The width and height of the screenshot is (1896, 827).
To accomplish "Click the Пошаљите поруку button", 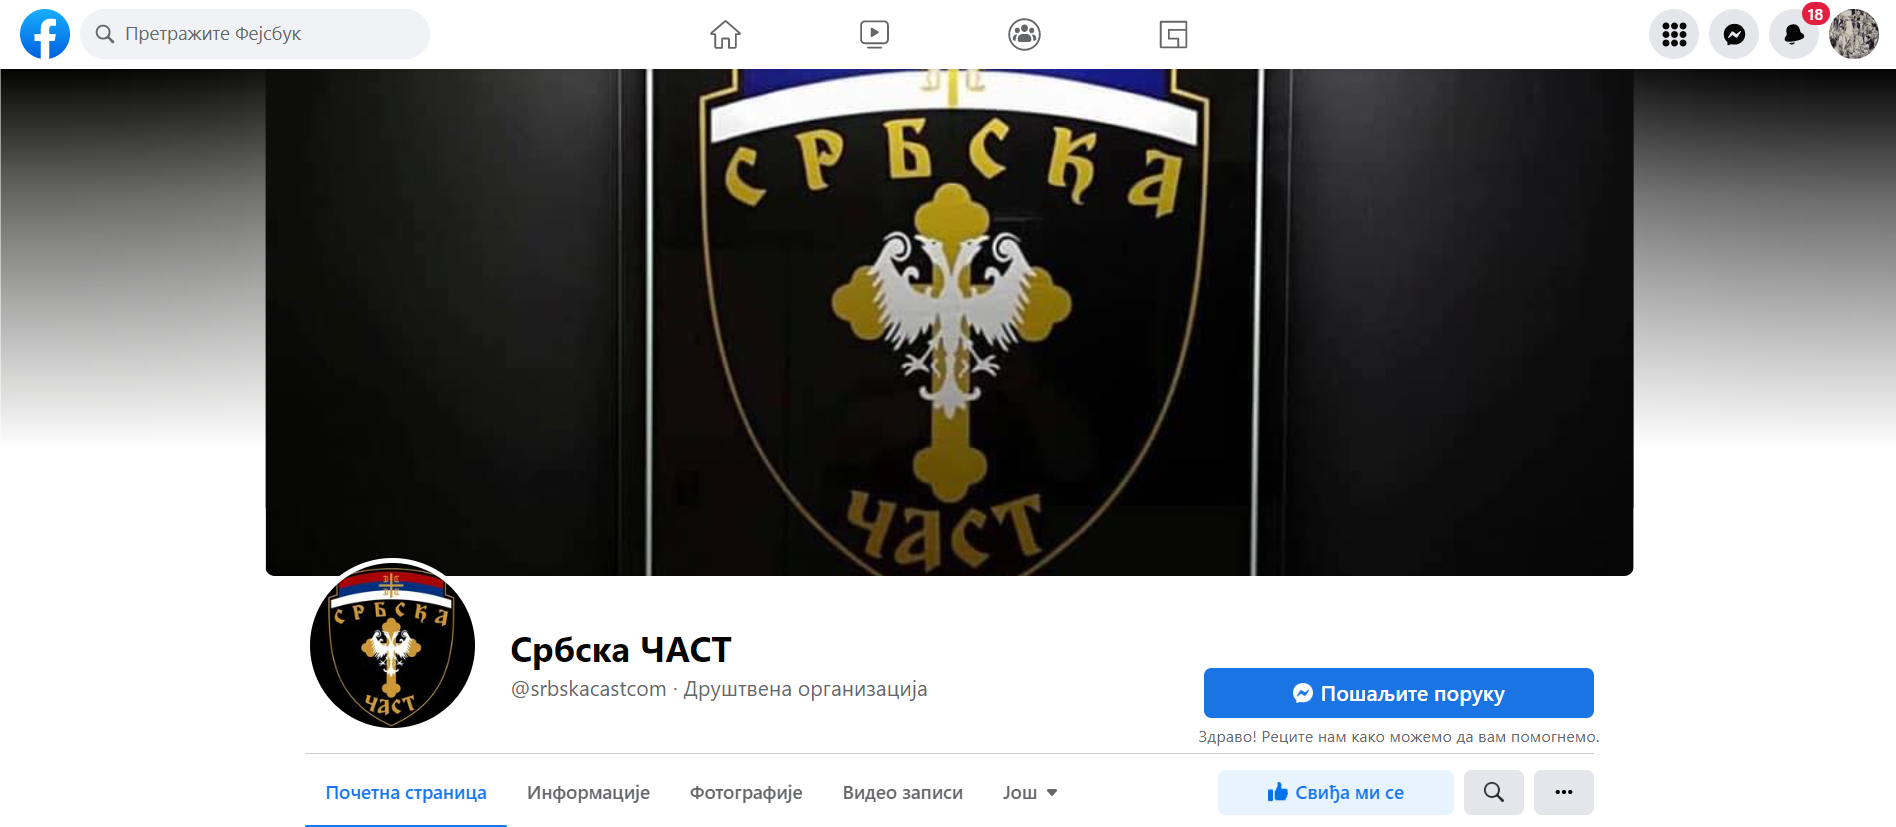I will 1398,693.
